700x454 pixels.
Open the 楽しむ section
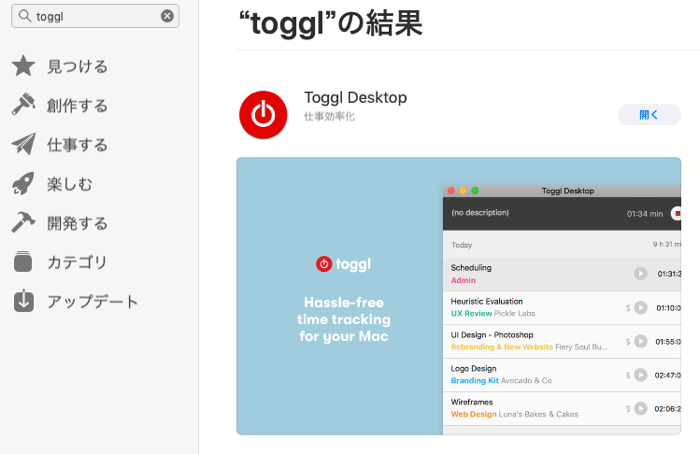click(70, 184)
